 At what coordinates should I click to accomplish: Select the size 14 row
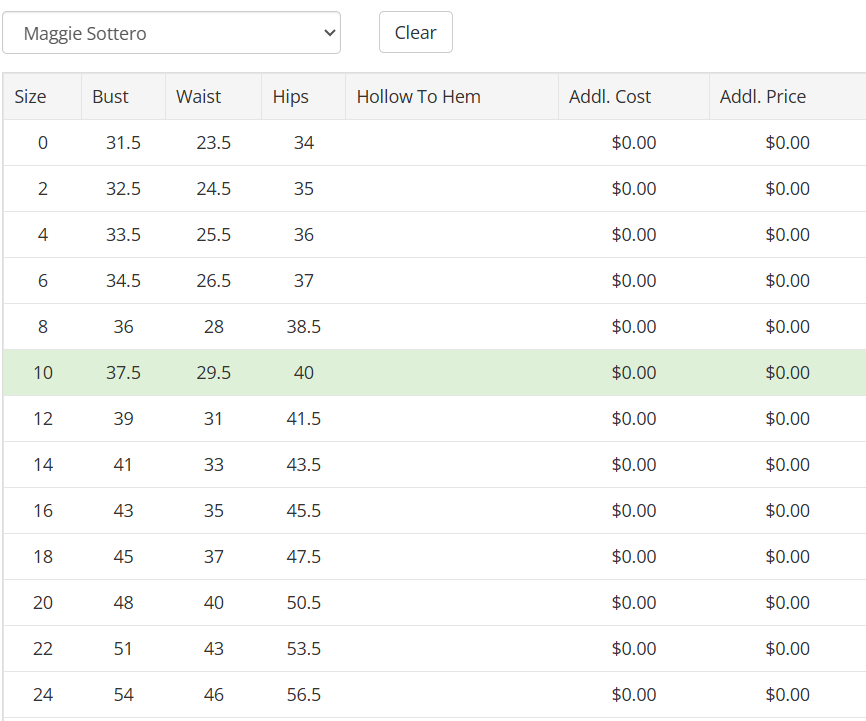click(x=43, y=465)
